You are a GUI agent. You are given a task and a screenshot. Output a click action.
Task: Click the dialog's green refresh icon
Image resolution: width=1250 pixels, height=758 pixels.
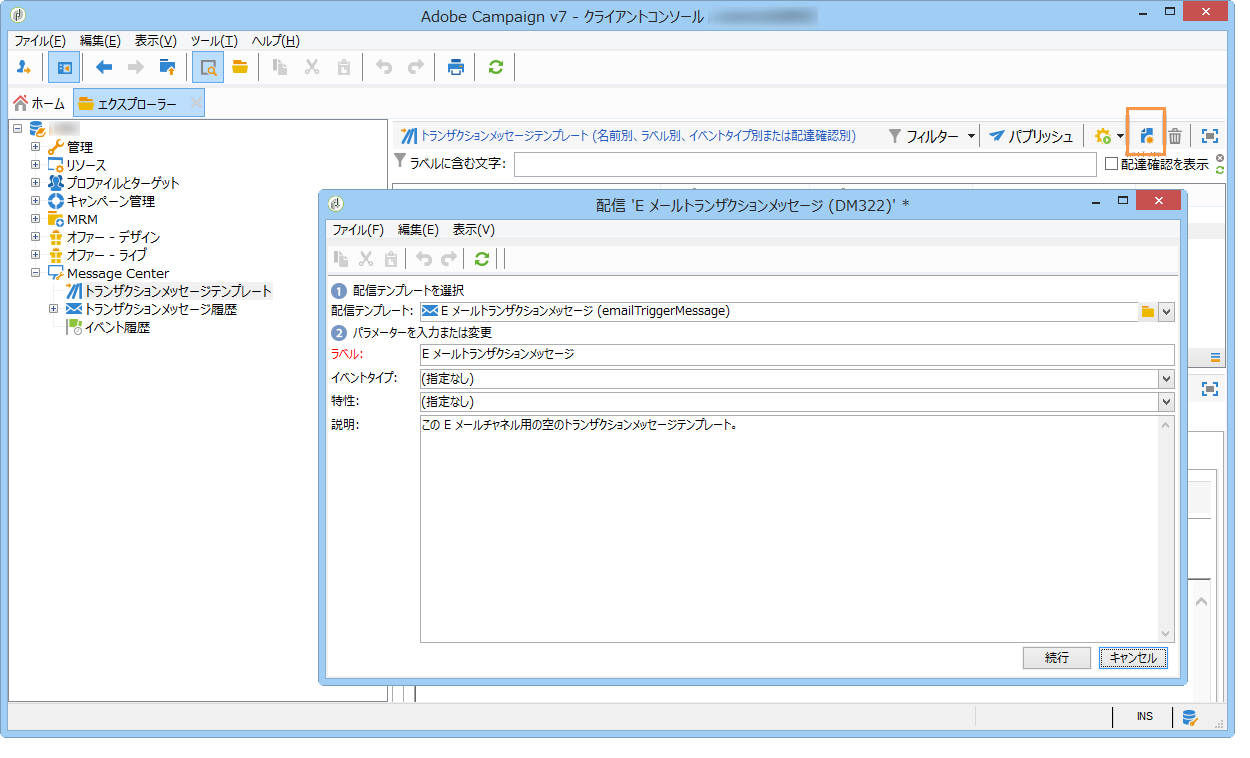482,259
